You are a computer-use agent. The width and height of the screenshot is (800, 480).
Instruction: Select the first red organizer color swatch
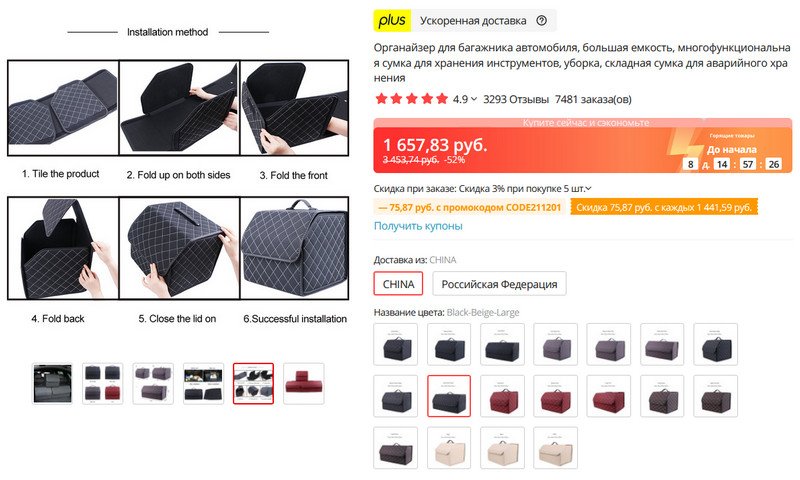click(x=502, y=396)
